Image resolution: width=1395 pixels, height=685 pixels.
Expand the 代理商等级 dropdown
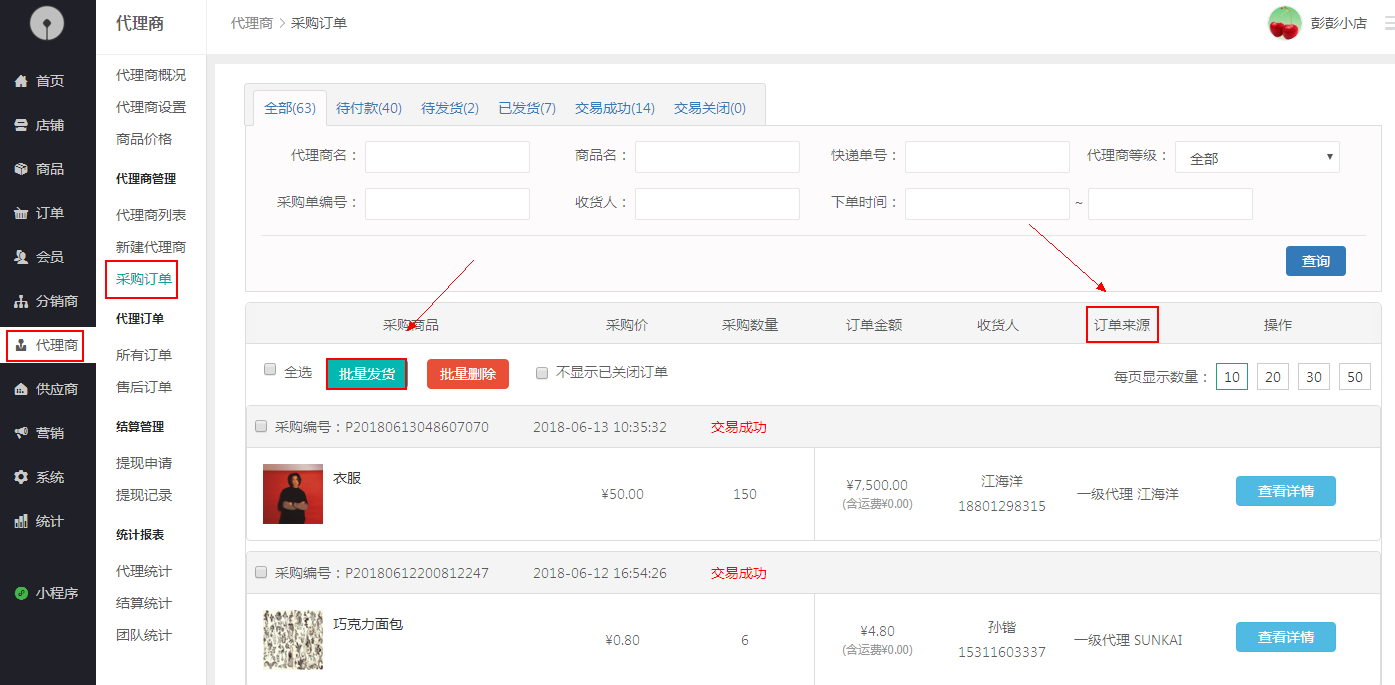pyautogui.click(x=1257, y=157)
